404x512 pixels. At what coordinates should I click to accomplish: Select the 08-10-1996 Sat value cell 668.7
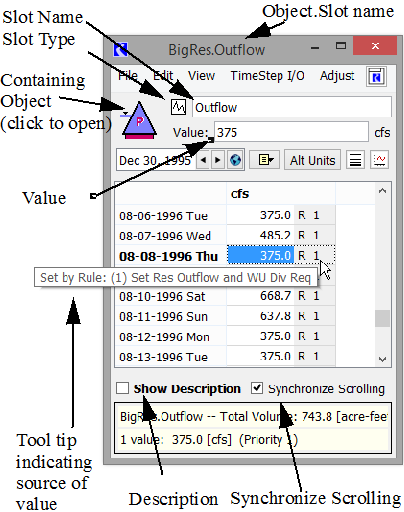tap(260, 296)
